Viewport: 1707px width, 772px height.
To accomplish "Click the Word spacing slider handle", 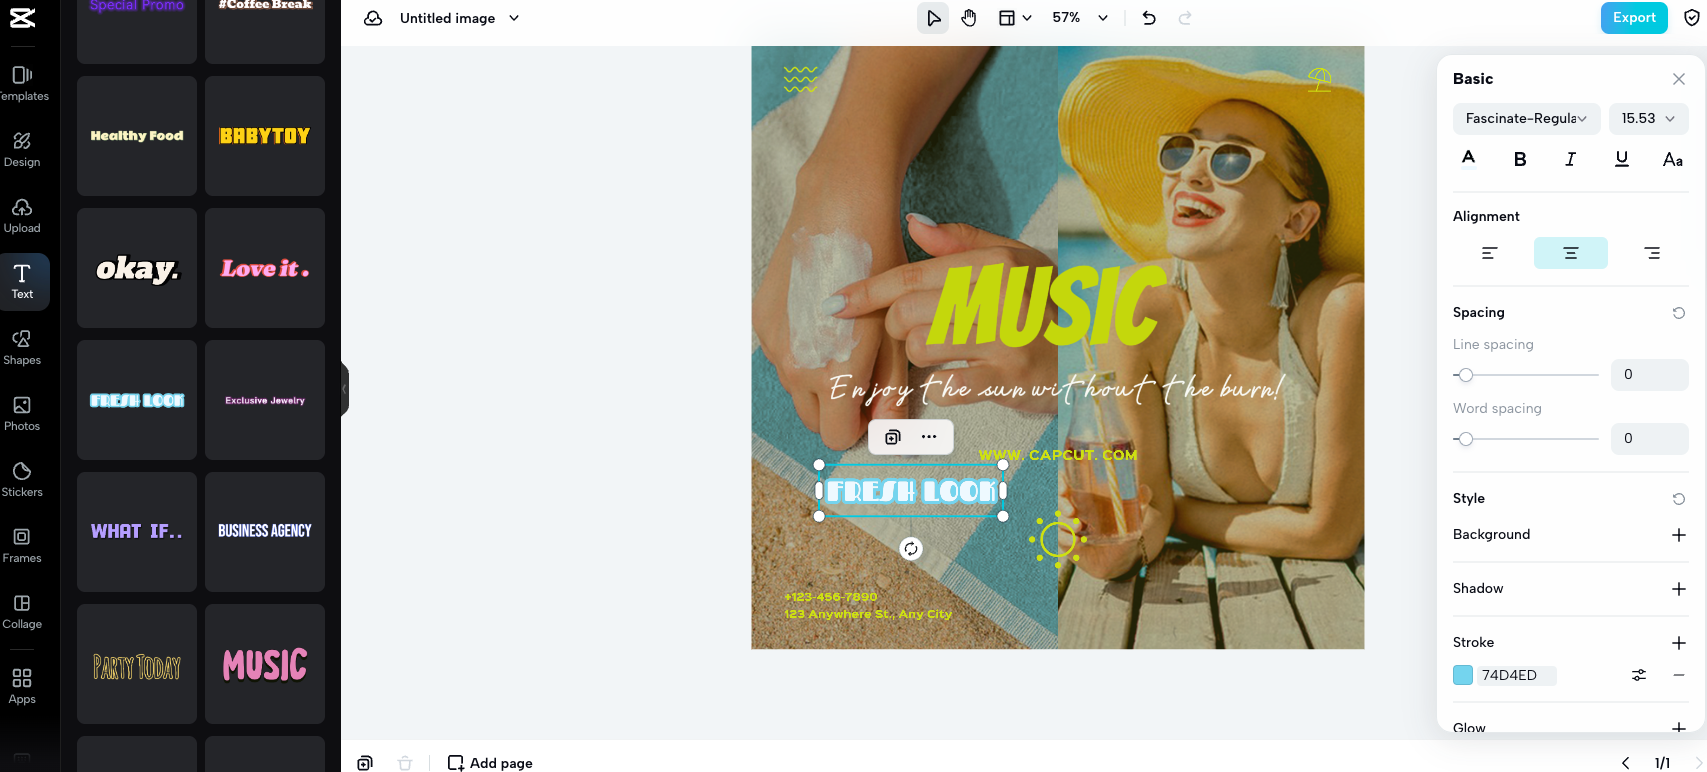I will point(1466,439).
